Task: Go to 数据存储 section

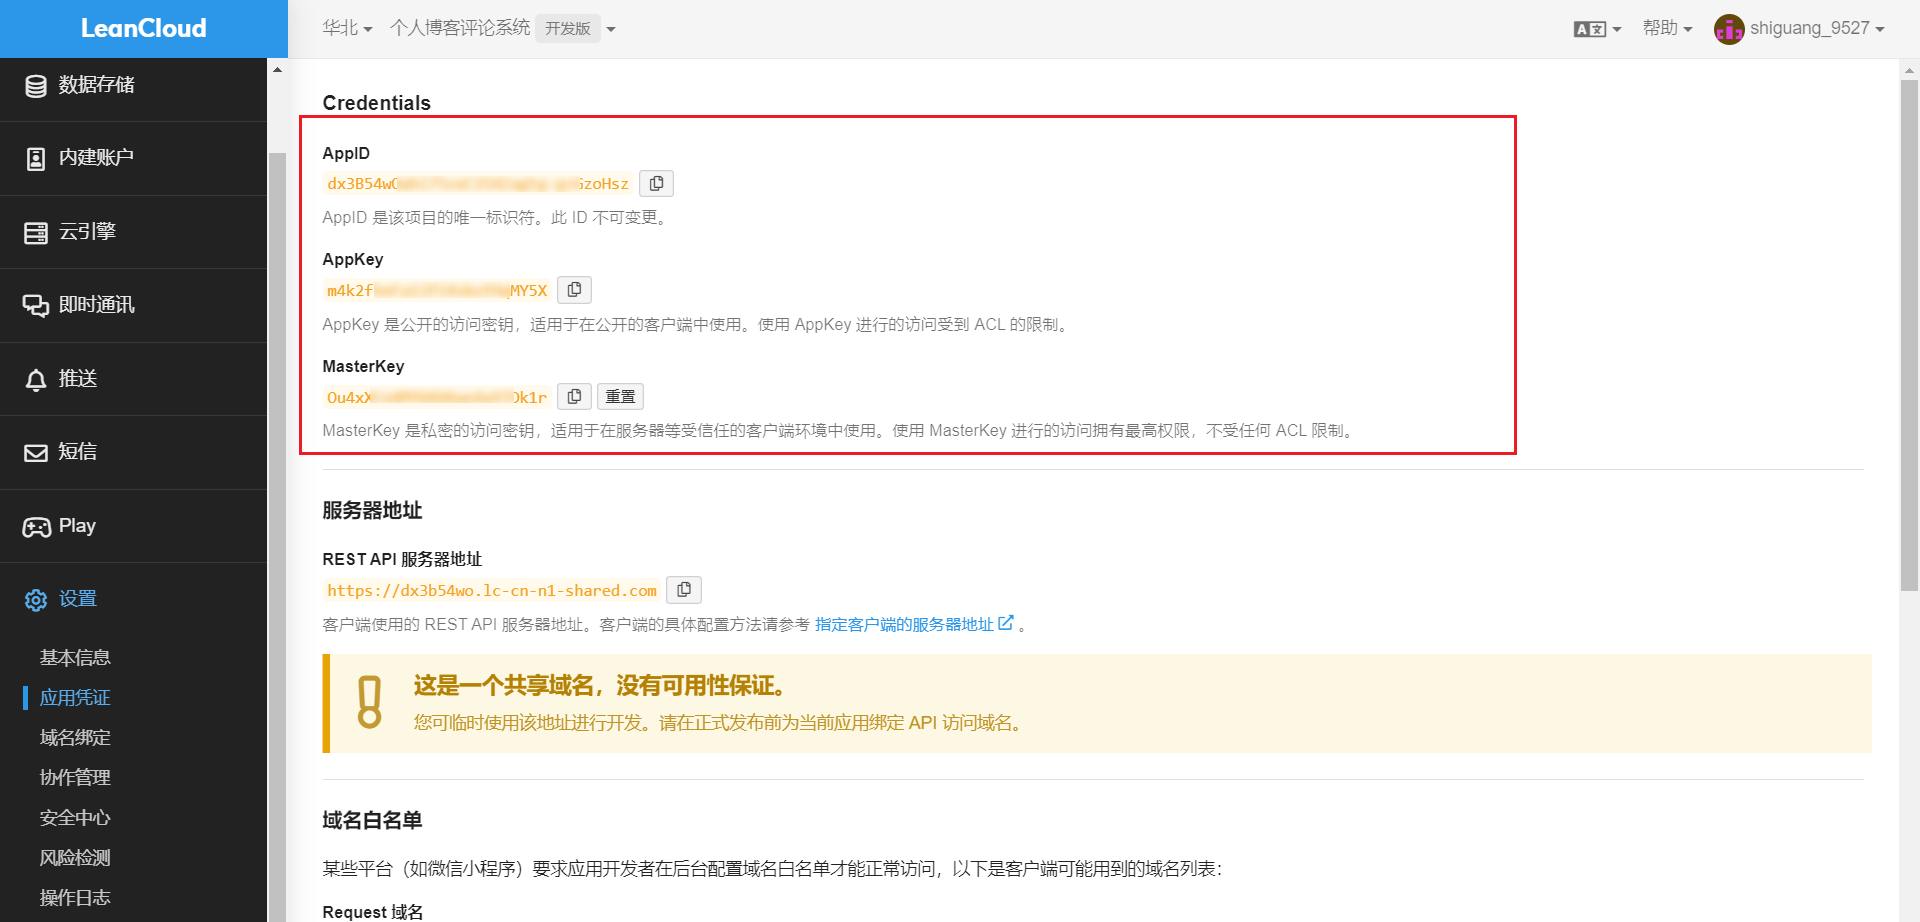Action: click(96, 85)
